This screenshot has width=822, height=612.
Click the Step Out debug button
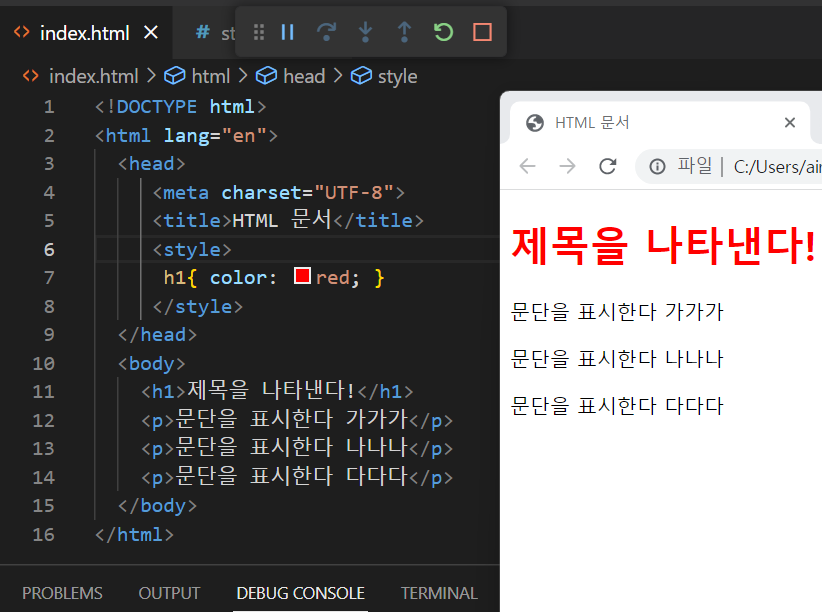click(404, 33)
